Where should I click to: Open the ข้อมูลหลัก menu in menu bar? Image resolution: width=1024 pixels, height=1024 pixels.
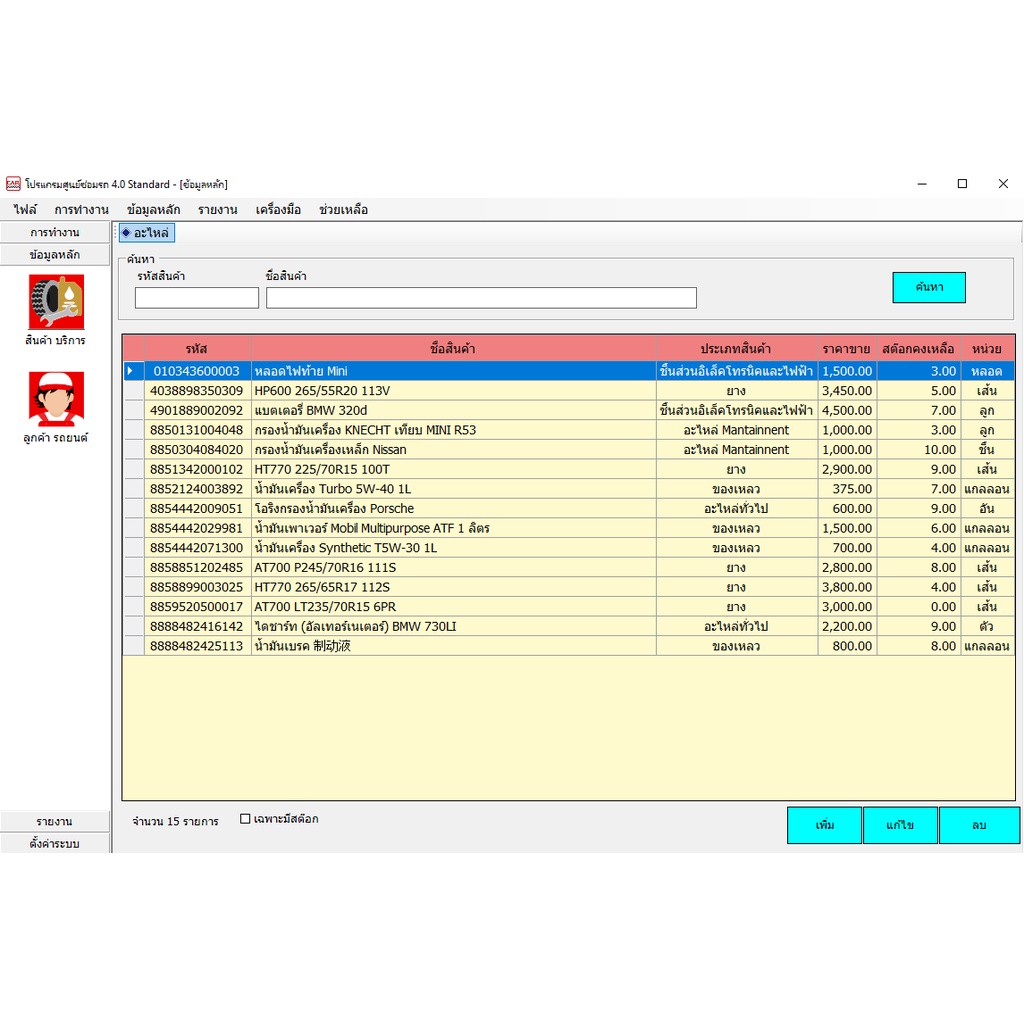click(x=153, y=210)
